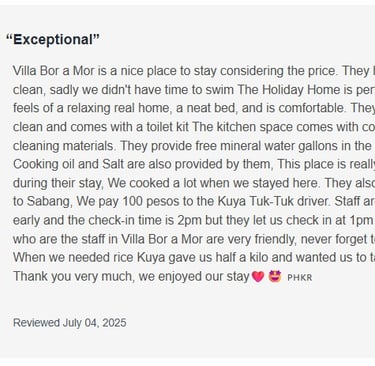Click the opening quotation mark before Exceptional
Screen dimensions: 375x366
(9, 37)
